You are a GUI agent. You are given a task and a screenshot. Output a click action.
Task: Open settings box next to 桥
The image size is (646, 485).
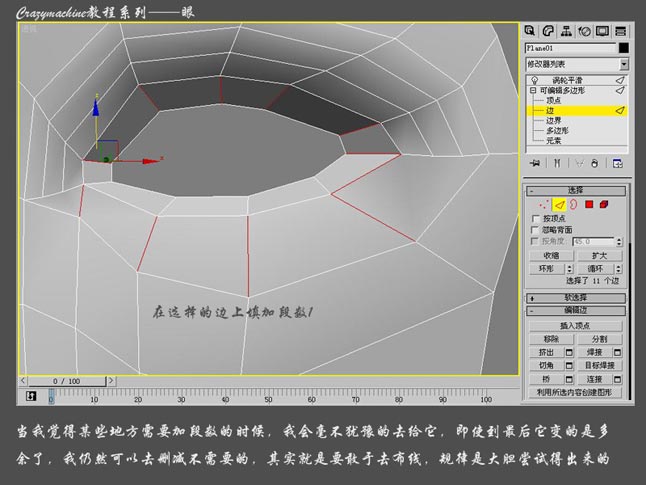pyautogui.click(x=569, y=380)
